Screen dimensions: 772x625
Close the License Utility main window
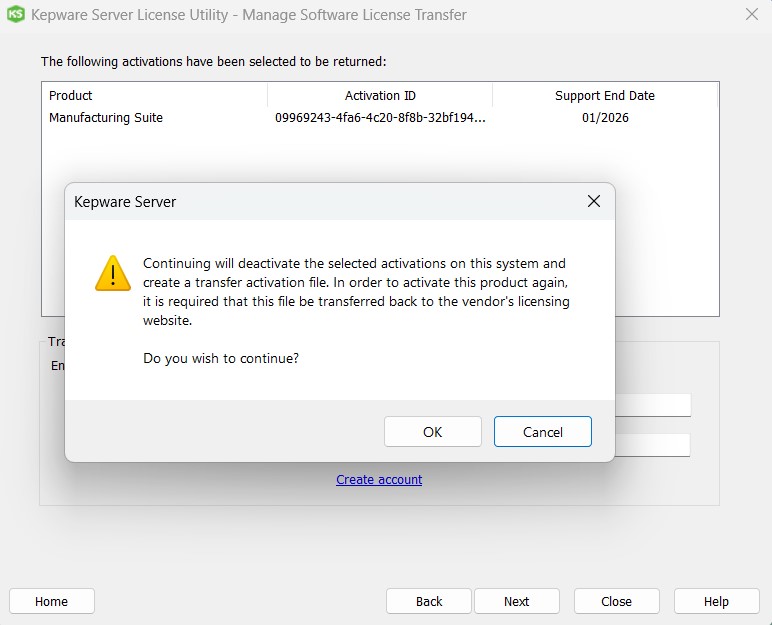click(751, 15)
